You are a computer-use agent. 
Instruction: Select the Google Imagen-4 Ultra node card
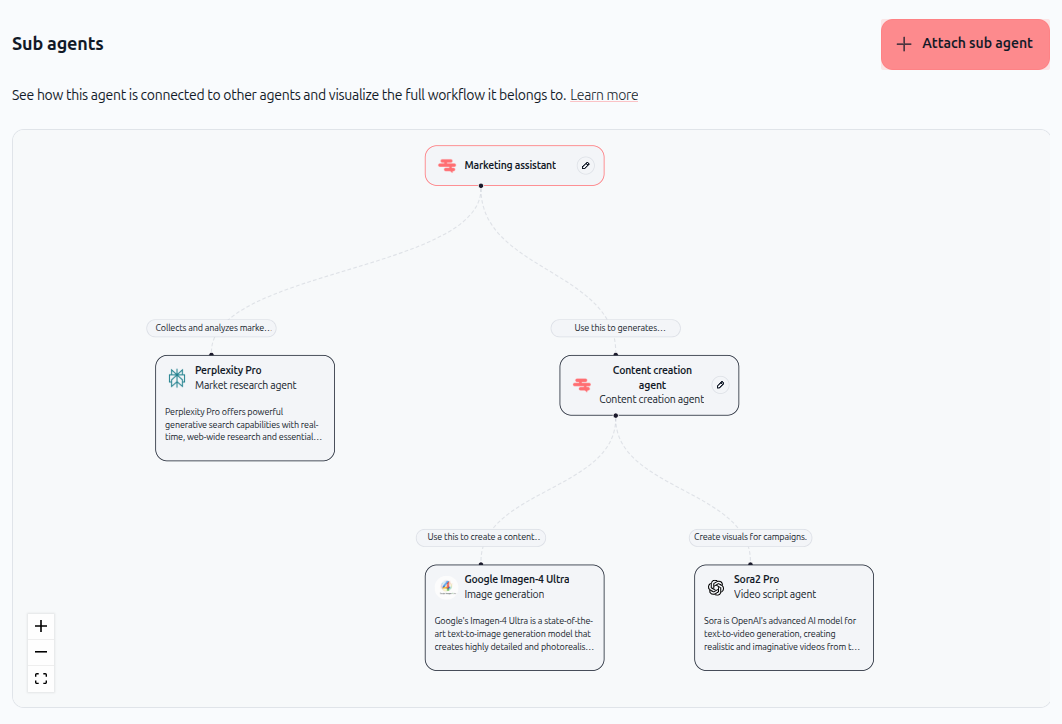(515, 618)
